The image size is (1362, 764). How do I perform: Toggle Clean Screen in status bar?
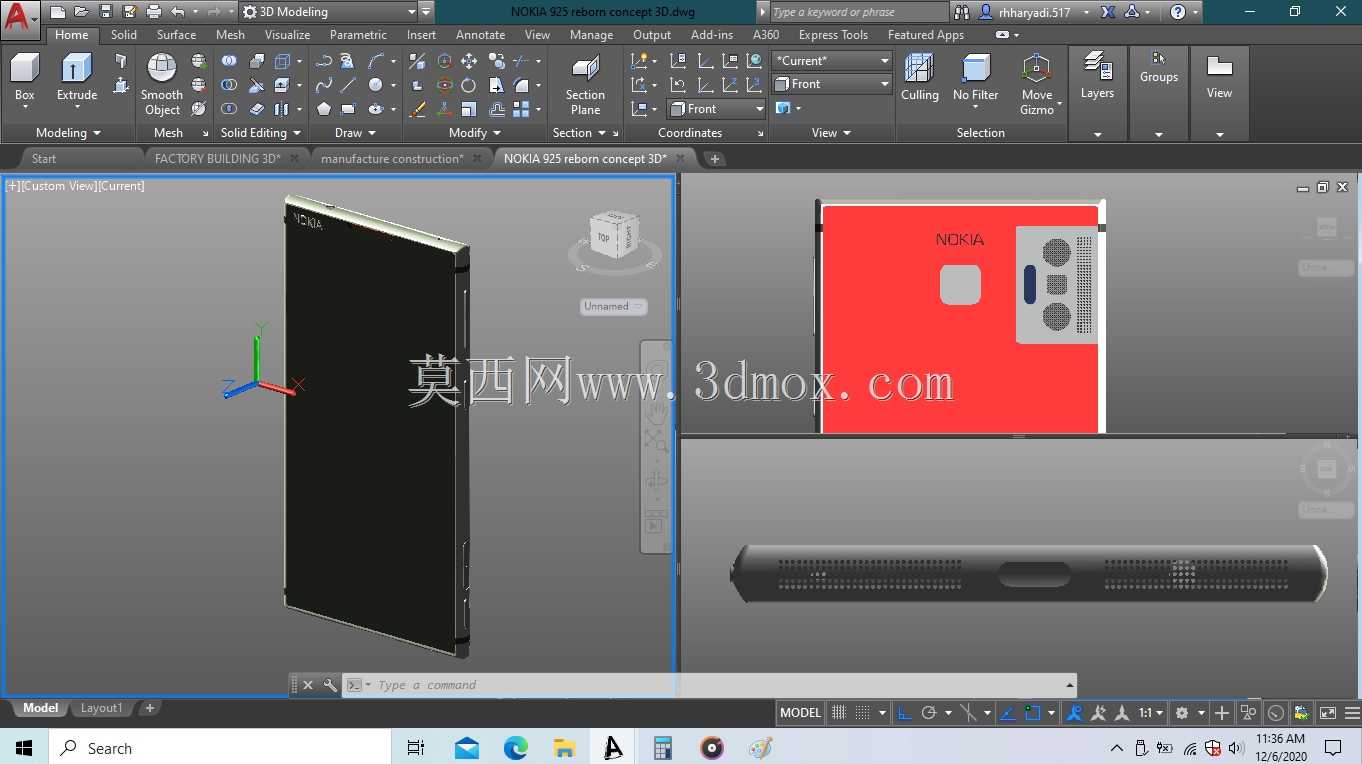pyautogui.click(x=1328, y=713)
